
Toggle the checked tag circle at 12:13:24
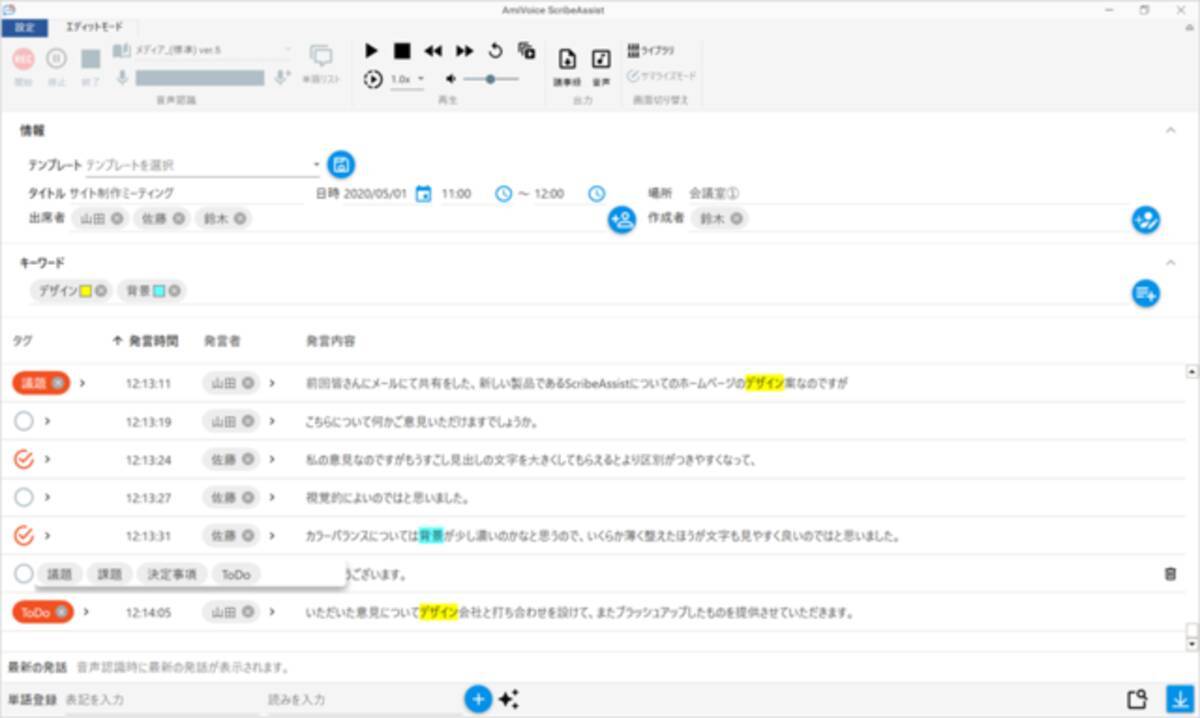pyautogui.click(x=24, y=459)
